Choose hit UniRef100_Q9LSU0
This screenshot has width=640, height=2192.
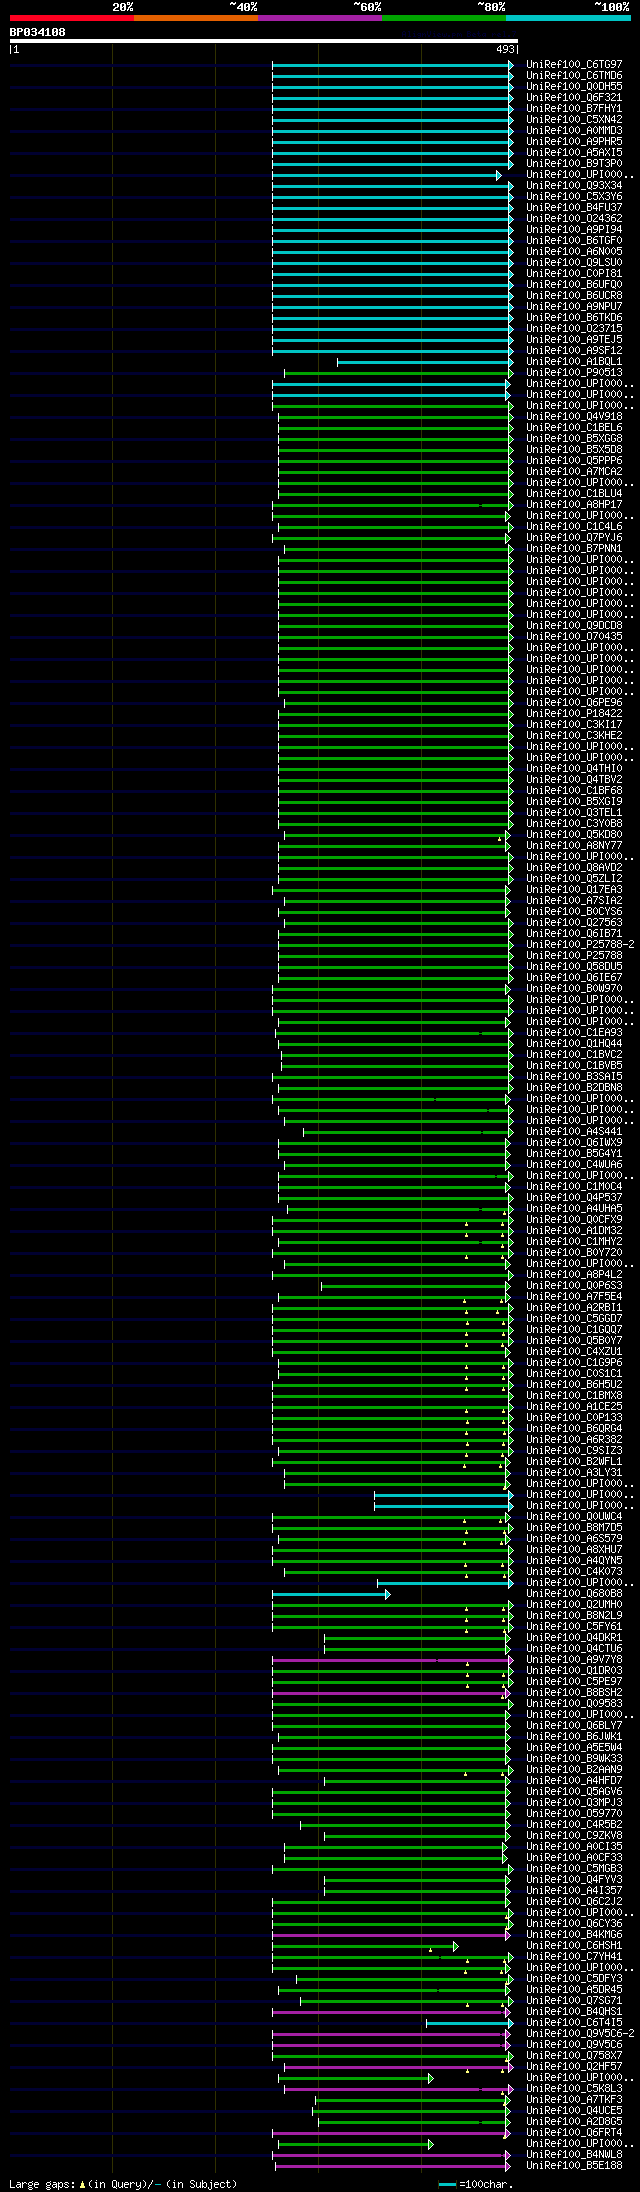coord(574,263)
